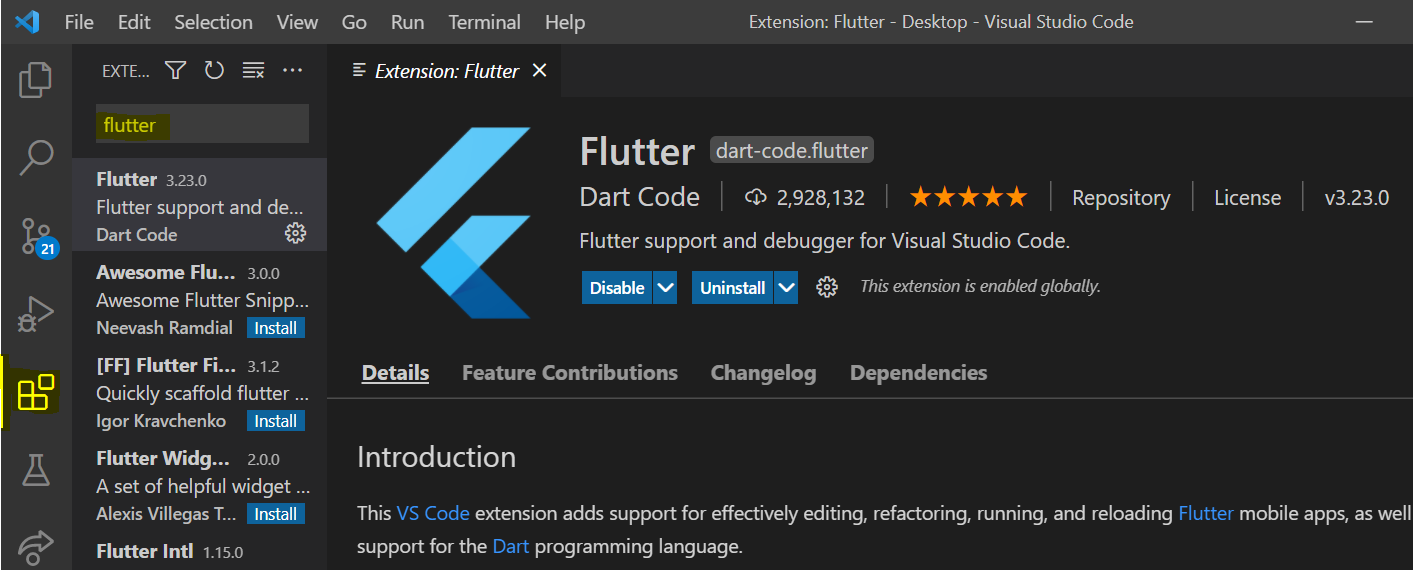Click the five-star rating
The image size is (1413, 570).
coord(968,197)
